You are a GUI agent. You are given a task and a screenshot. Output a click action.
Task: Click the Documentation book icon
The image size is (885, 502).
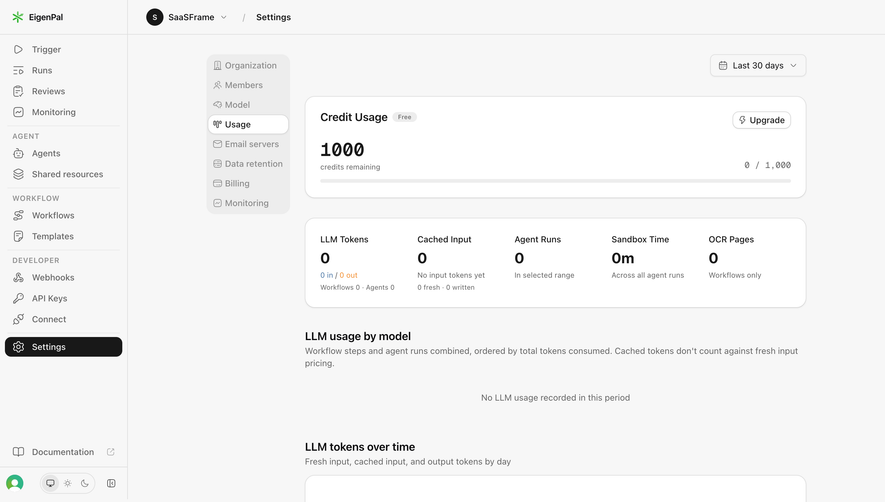pyautogui.click(x=19, y=452)
